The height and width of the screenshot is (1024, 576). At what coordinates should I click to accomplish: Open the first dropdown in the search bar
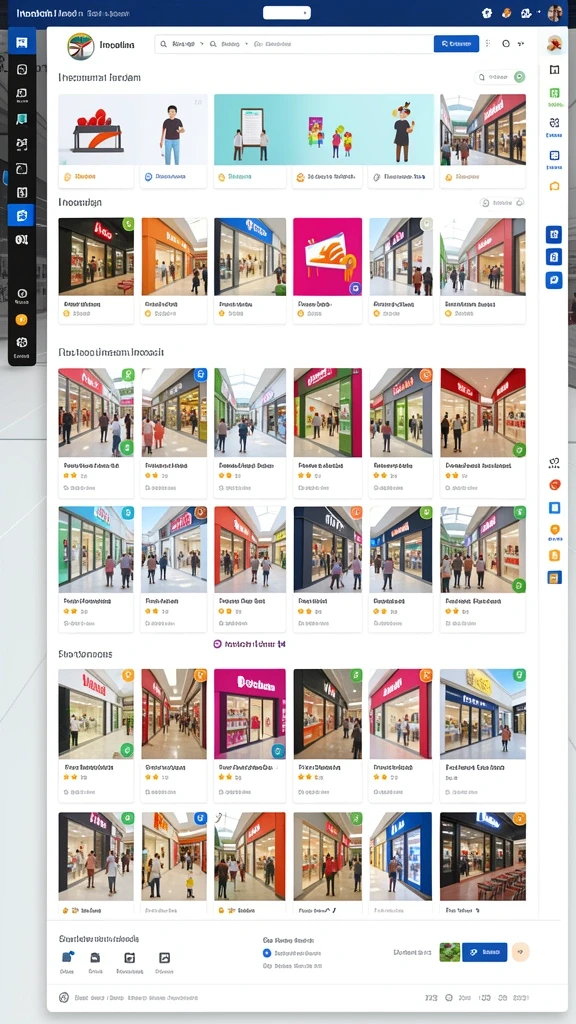tap(185, 44)
